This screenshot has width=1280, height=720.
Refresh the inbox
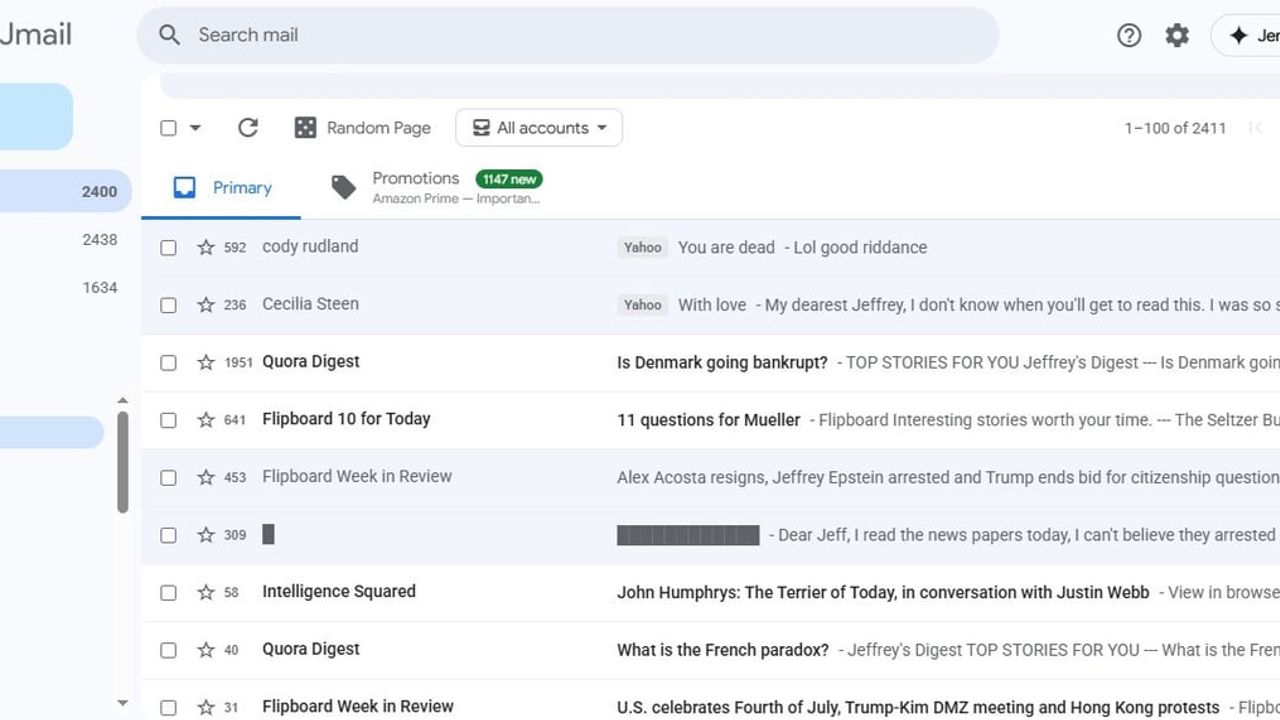247,127
